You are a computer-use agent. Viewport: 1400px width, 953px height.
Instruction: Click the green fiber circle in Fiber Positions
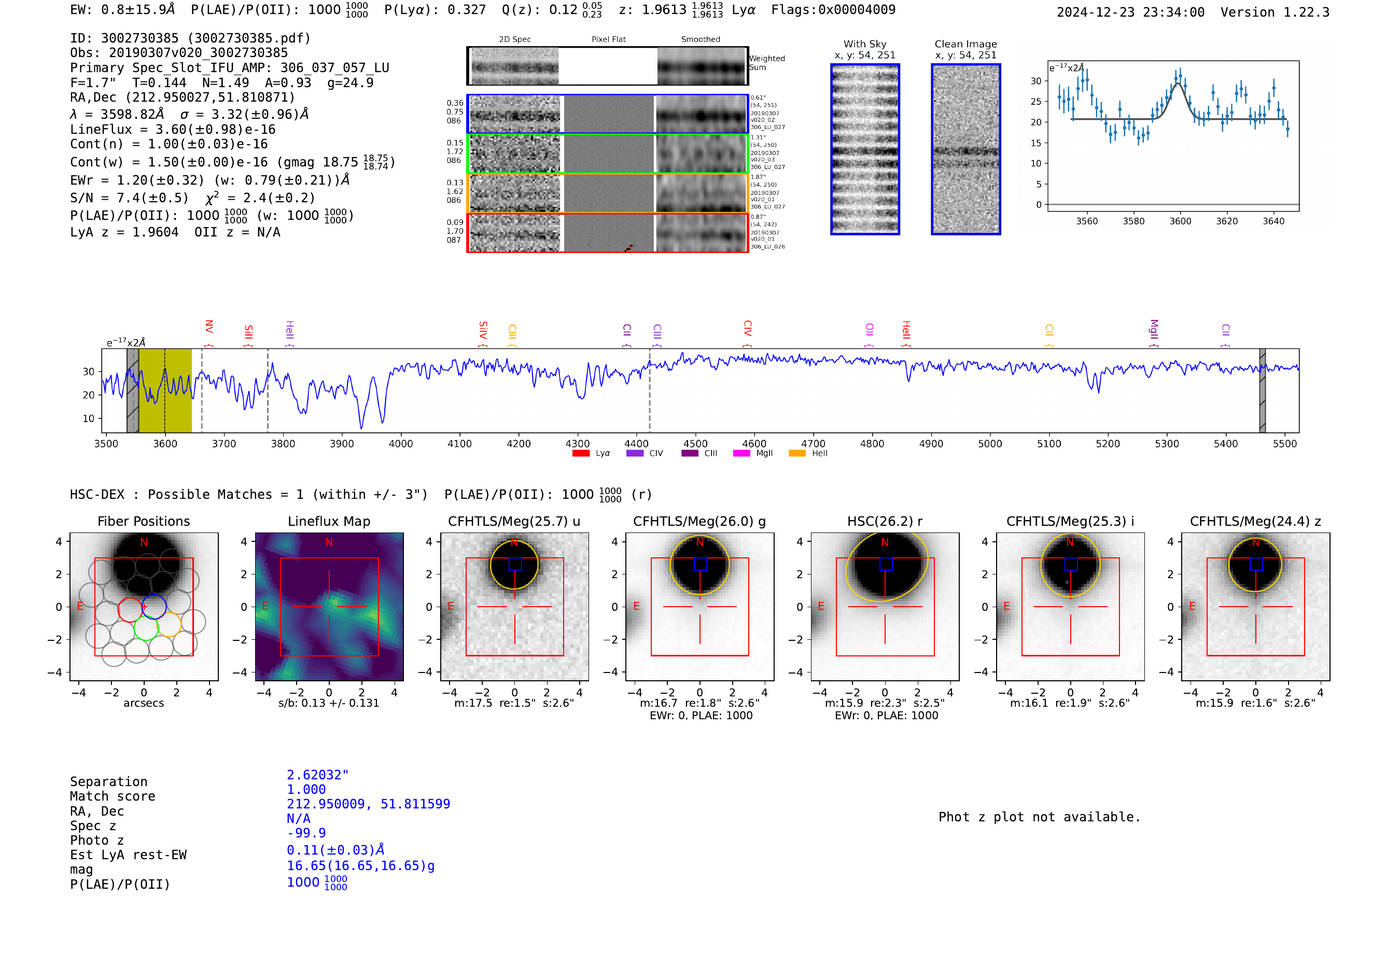(x=146, y=629)
